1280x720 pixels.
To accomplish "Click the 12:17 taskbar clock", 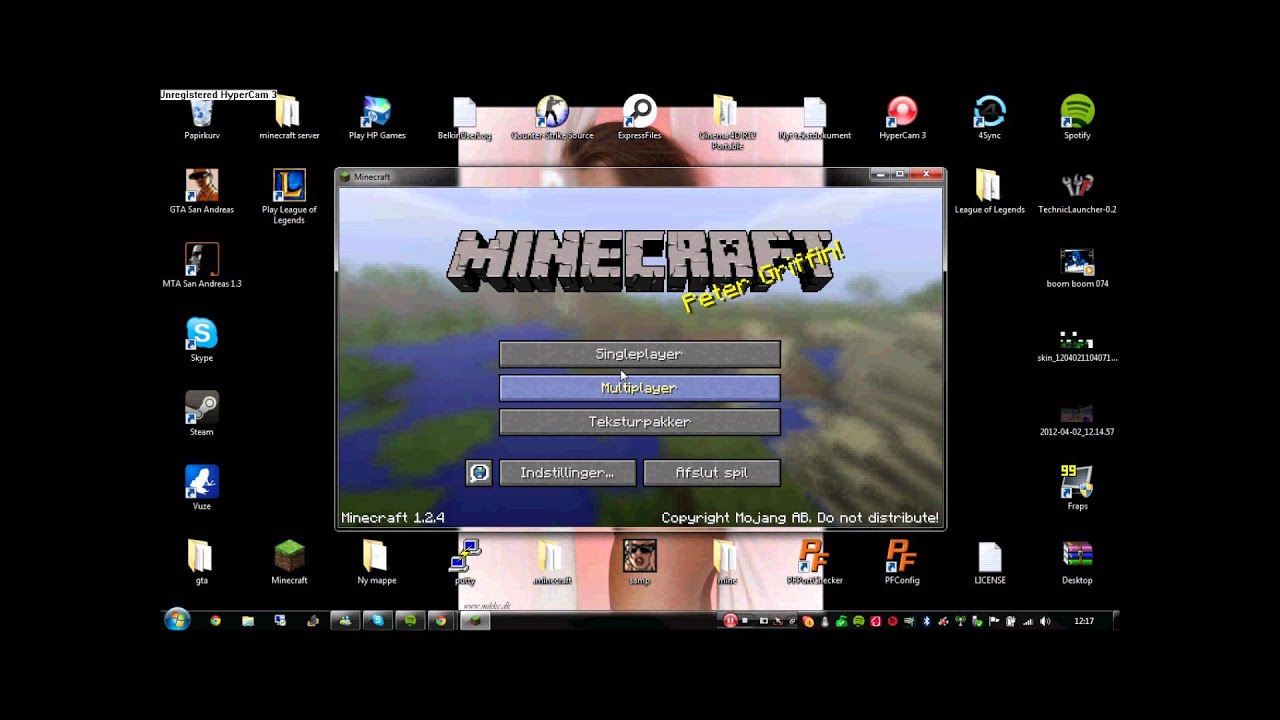I will [x=1084, y=621].
